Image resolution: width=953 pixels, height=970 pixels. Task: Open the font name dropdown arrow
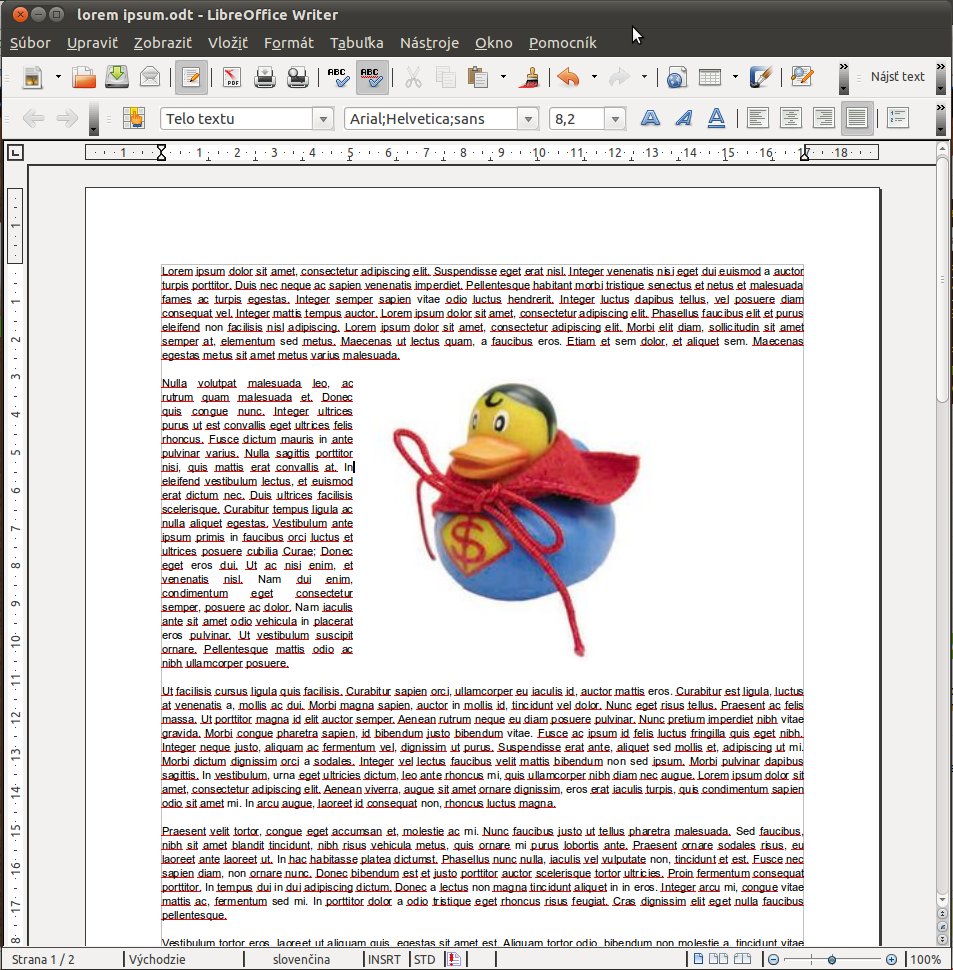point(528,119)
